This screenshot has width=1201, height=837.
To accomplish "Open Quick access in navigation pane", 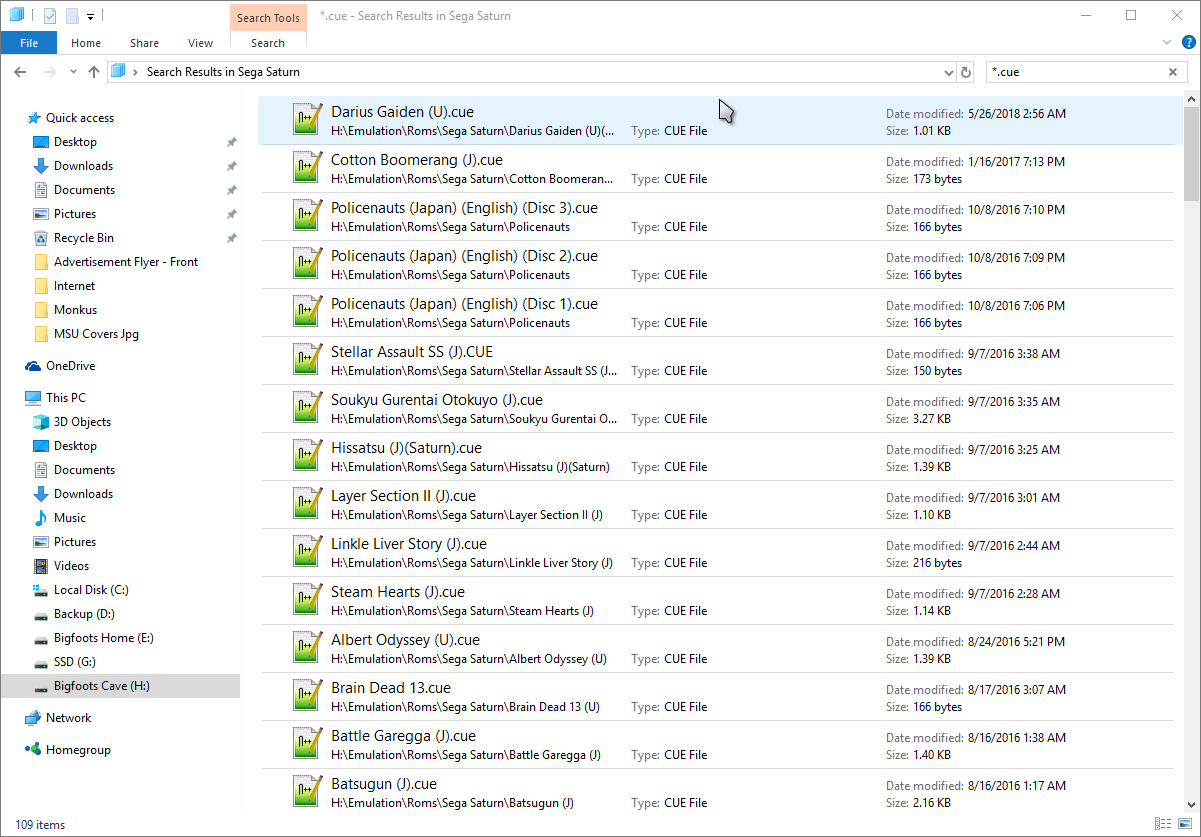I will coord(80,118).
